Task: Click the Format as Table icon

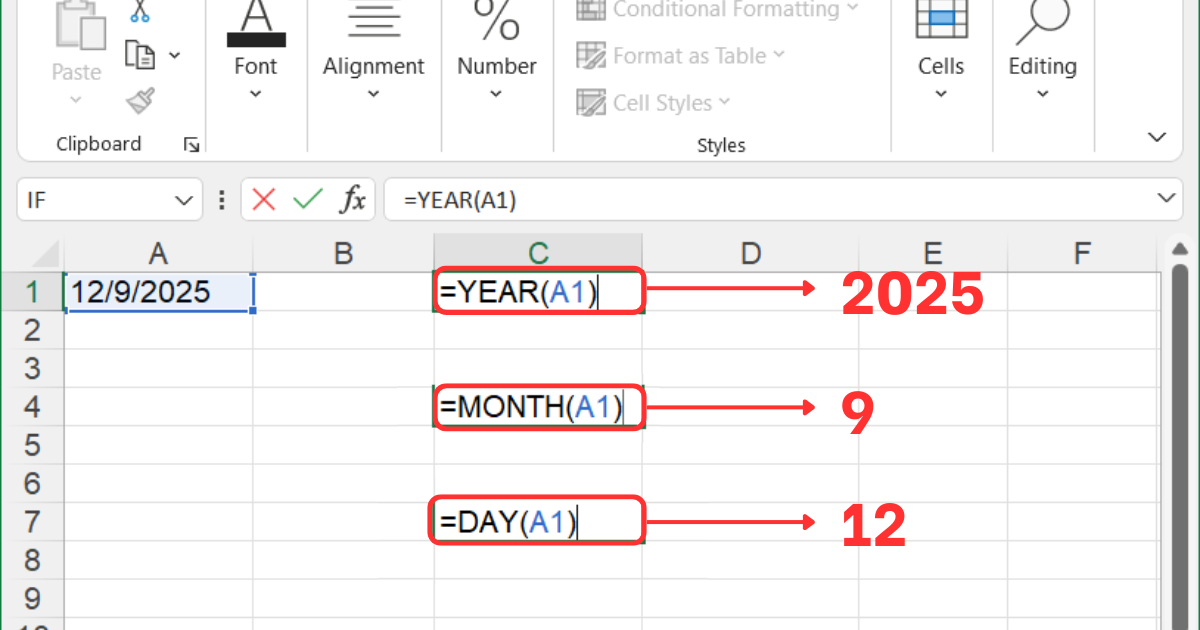Action: point(592,56)
